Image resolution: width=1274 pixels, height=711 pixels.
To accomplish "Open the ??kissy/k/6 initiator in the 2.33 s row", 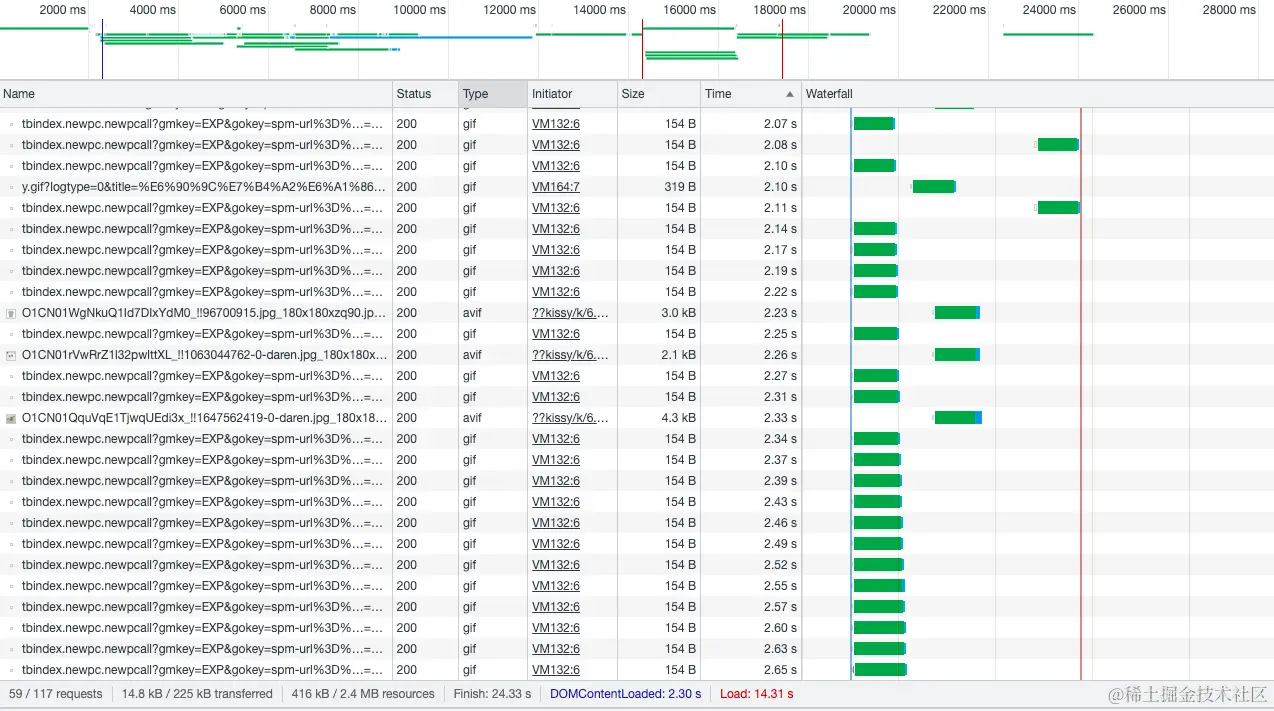I will coord(570,418).
